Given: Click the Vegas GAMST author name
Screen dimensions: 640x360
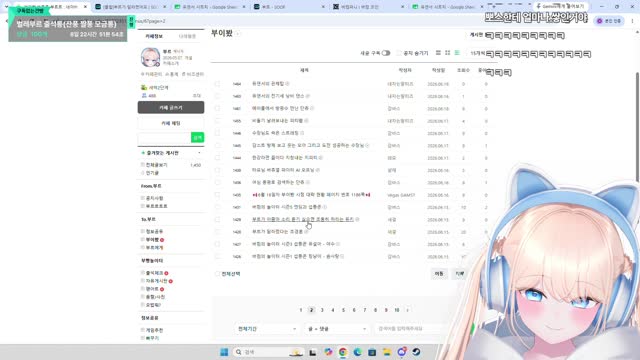Looking at the screenshot, I should (x=401, y=195).
